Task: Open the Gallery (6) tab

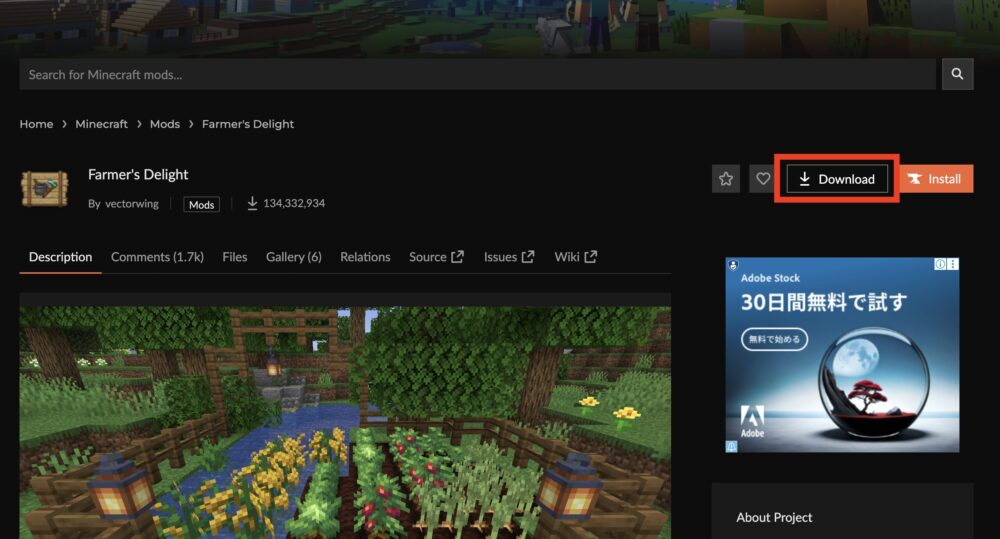Action: tap(293, 256)
